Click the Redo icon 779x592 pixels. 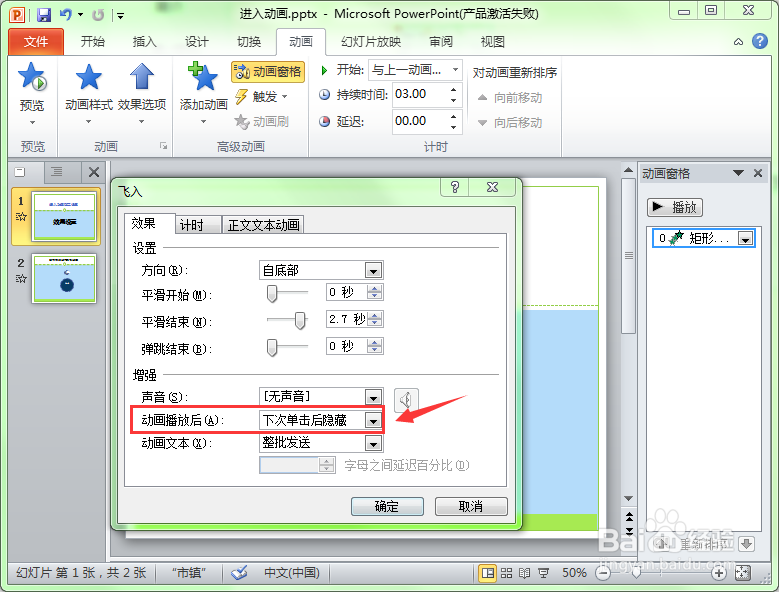[x=98, y=15]
